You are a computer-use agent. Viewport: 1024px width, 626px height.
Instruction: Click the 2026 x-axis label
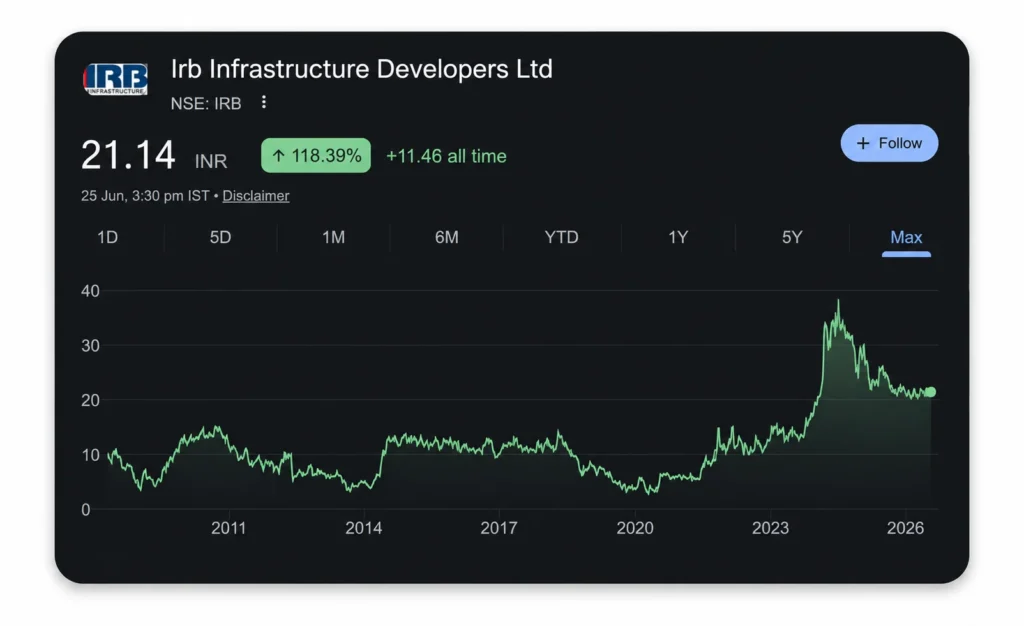click(x=905, y=528)
